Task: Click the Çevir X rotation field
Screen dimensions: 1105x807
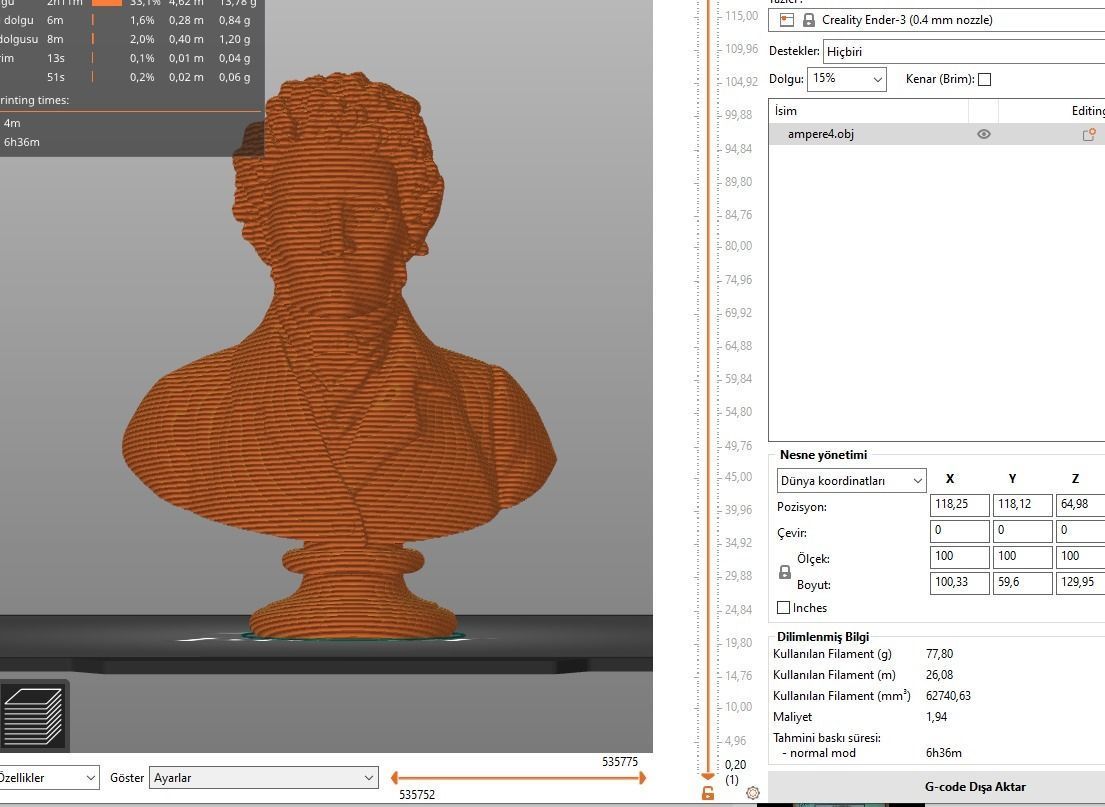Action: point(959,531)
